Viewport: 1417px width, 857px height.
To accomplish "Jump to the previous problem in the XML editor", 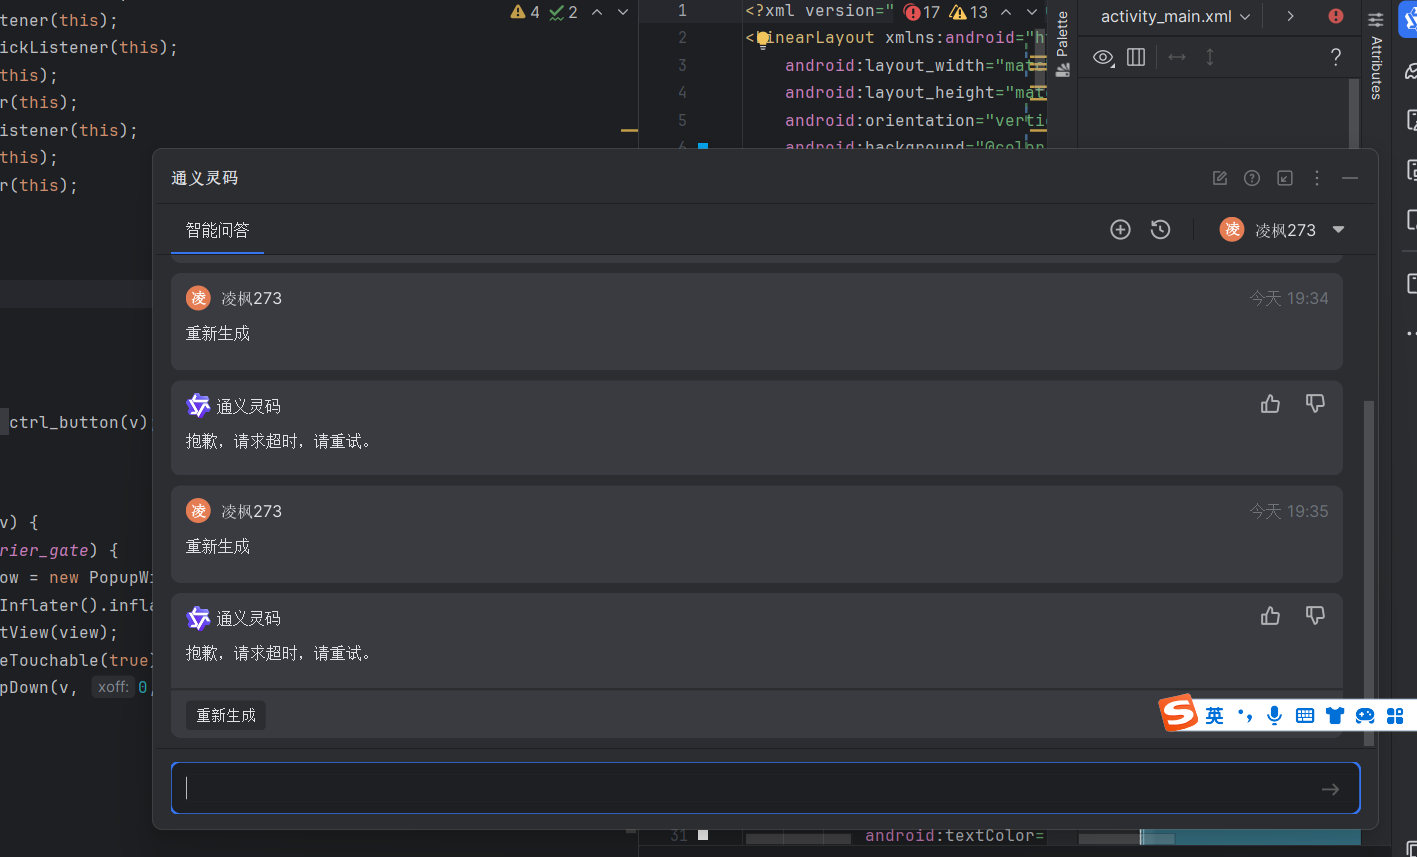I will click(x=1006, y=12).
